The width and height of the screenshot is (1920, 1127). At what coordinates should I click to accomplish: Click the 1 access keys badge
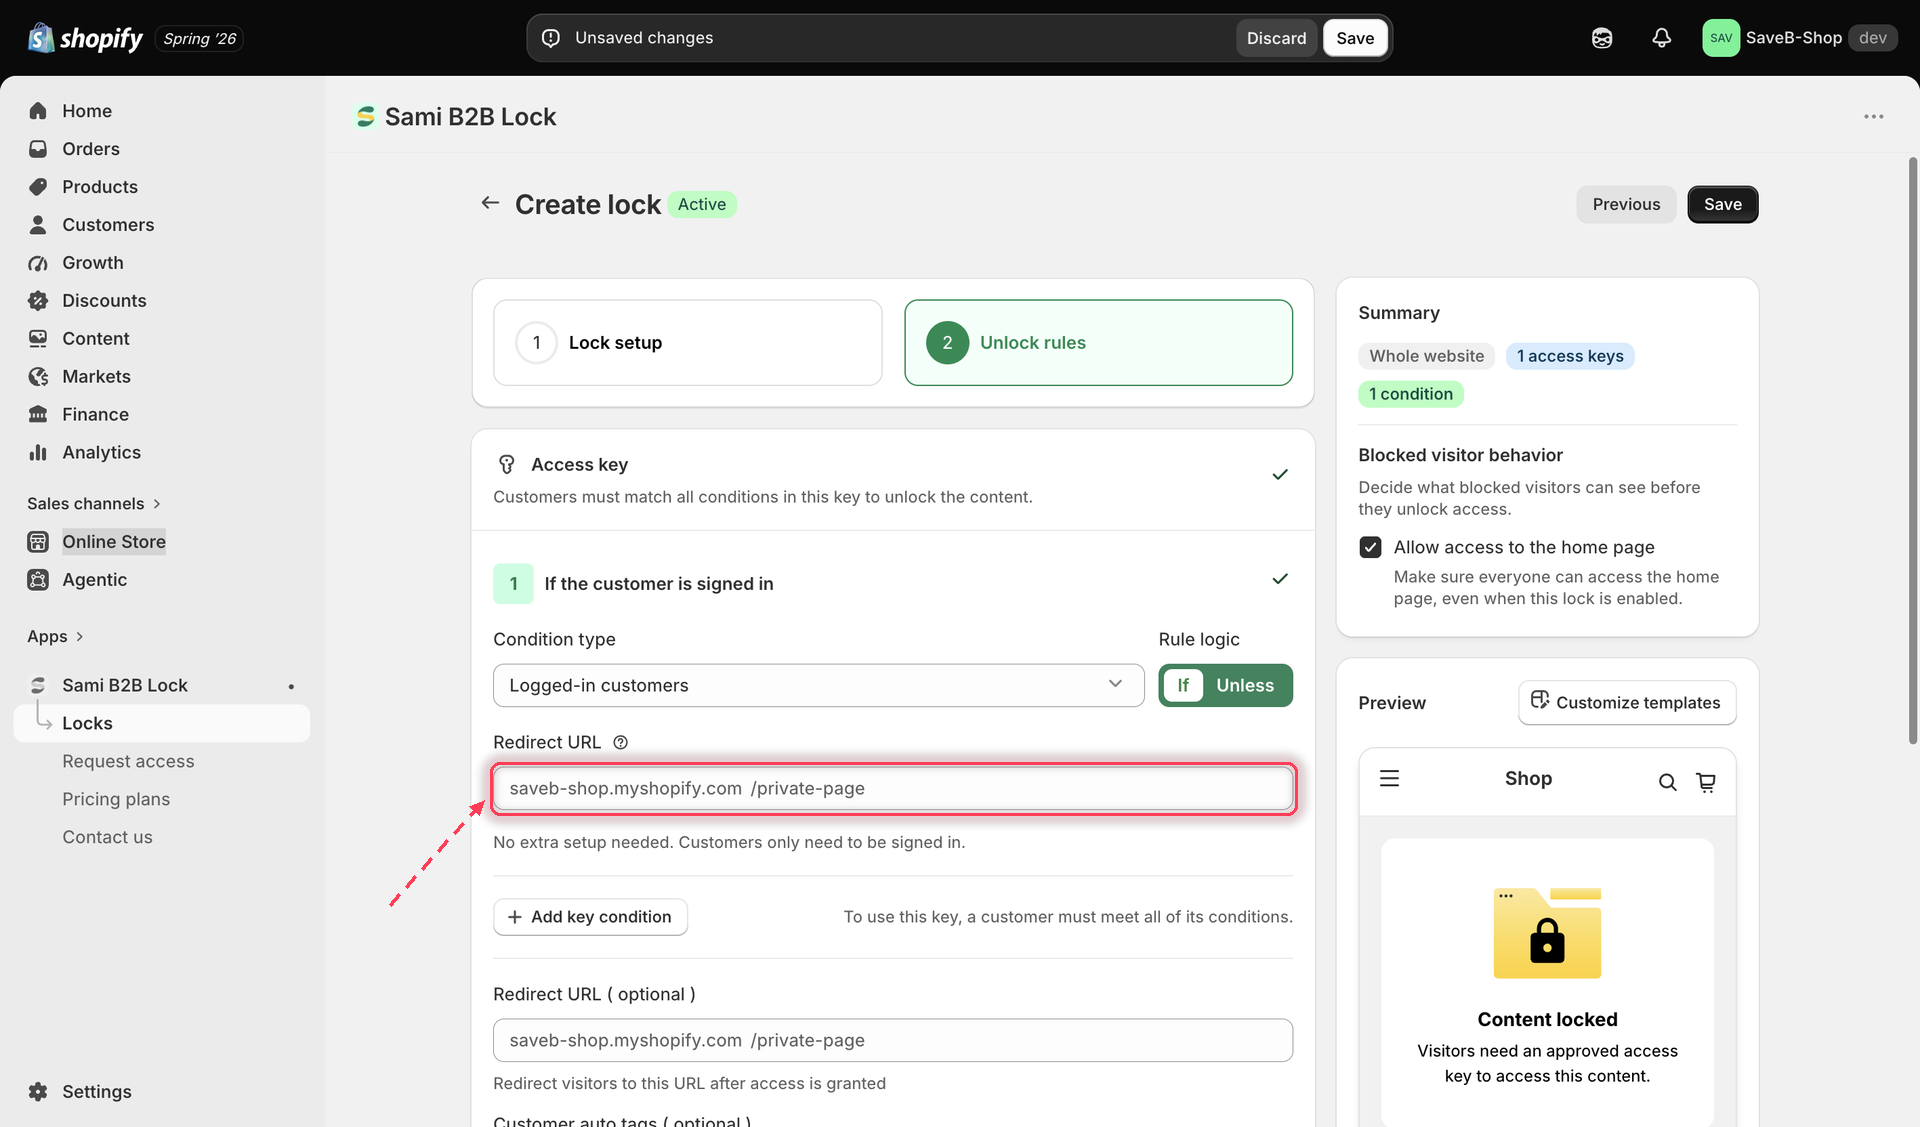(x=1569, y=356)
